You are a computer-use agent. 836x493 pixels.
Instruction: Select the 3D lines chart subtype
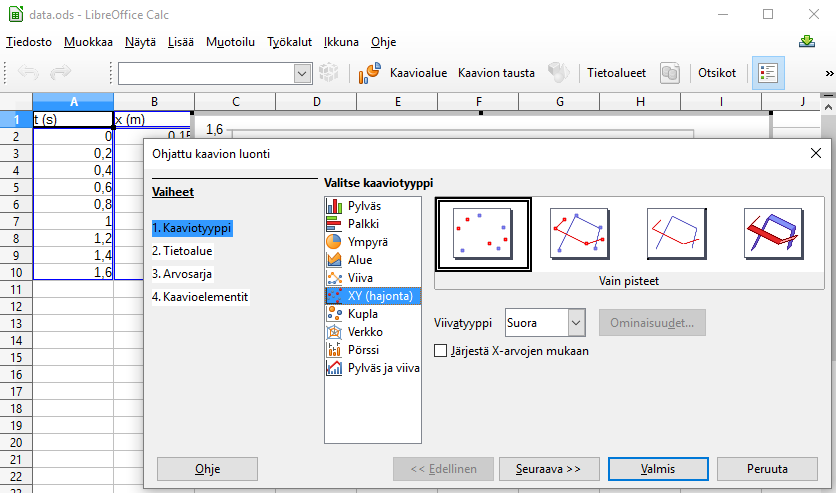[773, 233]
